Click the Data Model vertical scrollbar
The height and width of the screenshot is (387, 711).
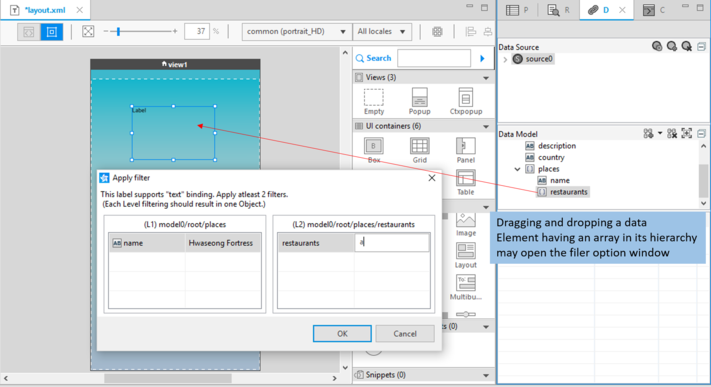703,180
